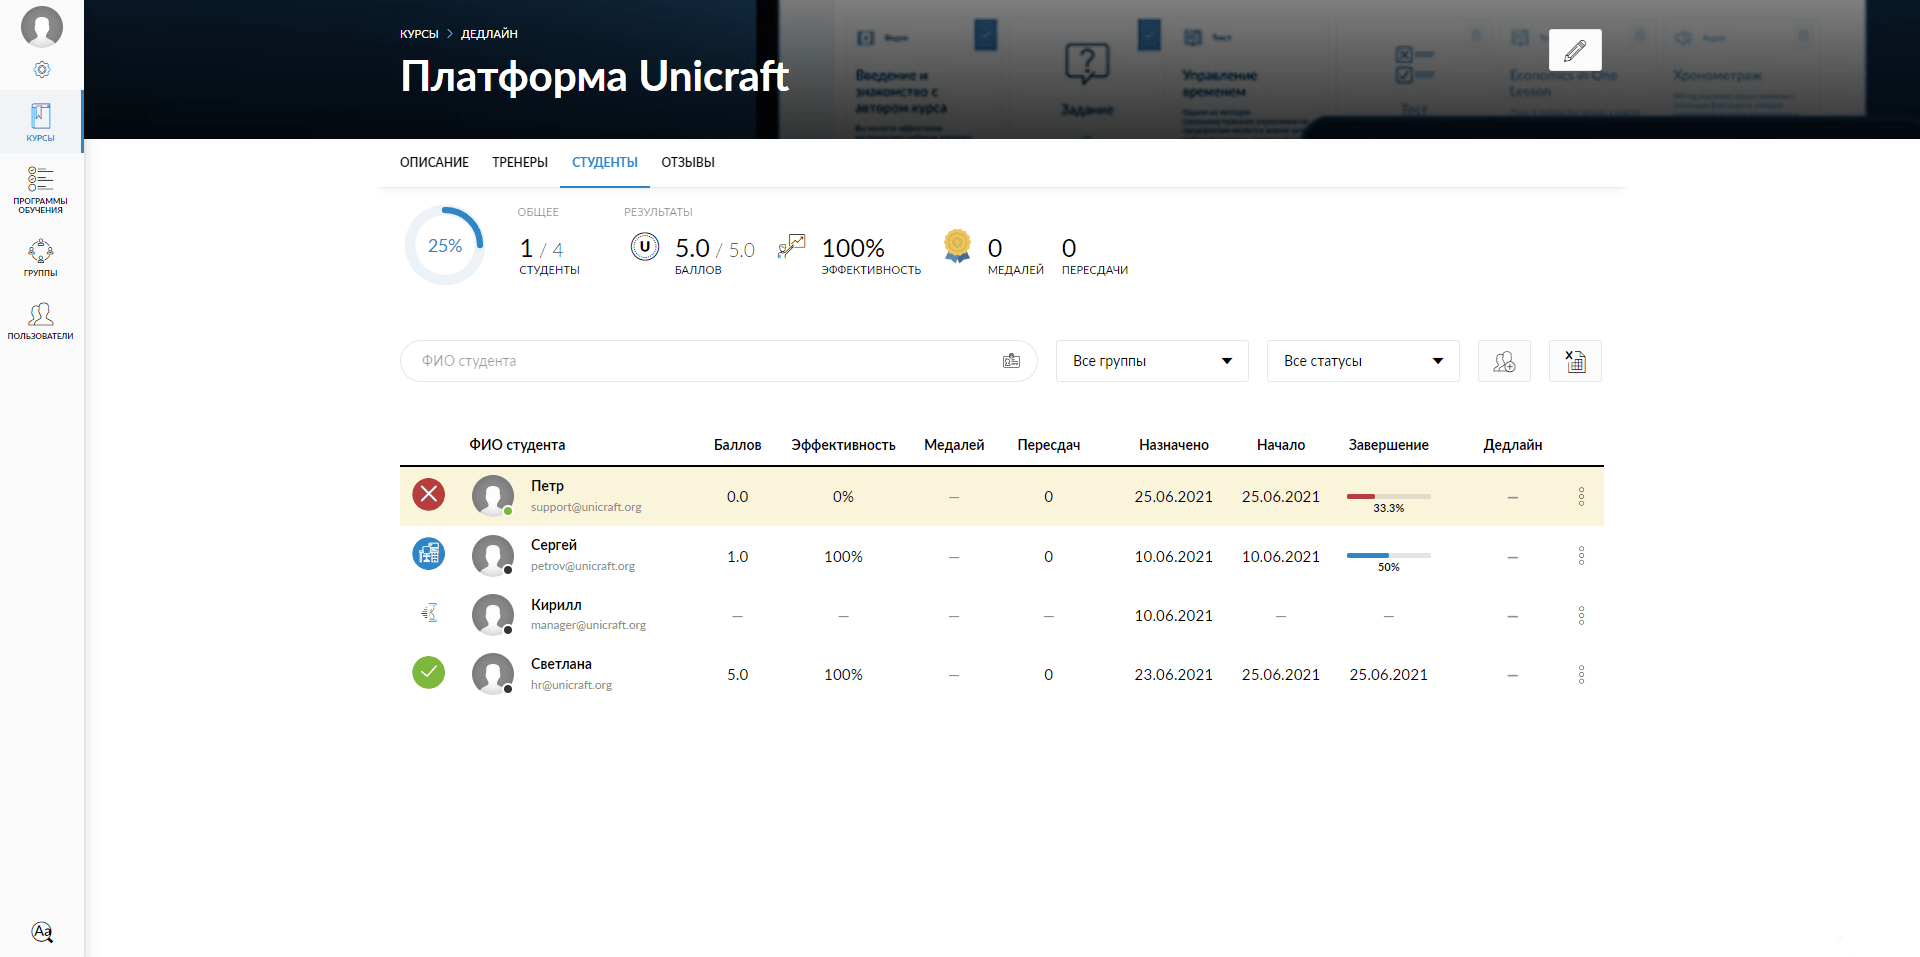Open the three-dot menu for Сергей
Image resolution: width=1920 pixels, height=957 pixels.
tap(1581, 556)
